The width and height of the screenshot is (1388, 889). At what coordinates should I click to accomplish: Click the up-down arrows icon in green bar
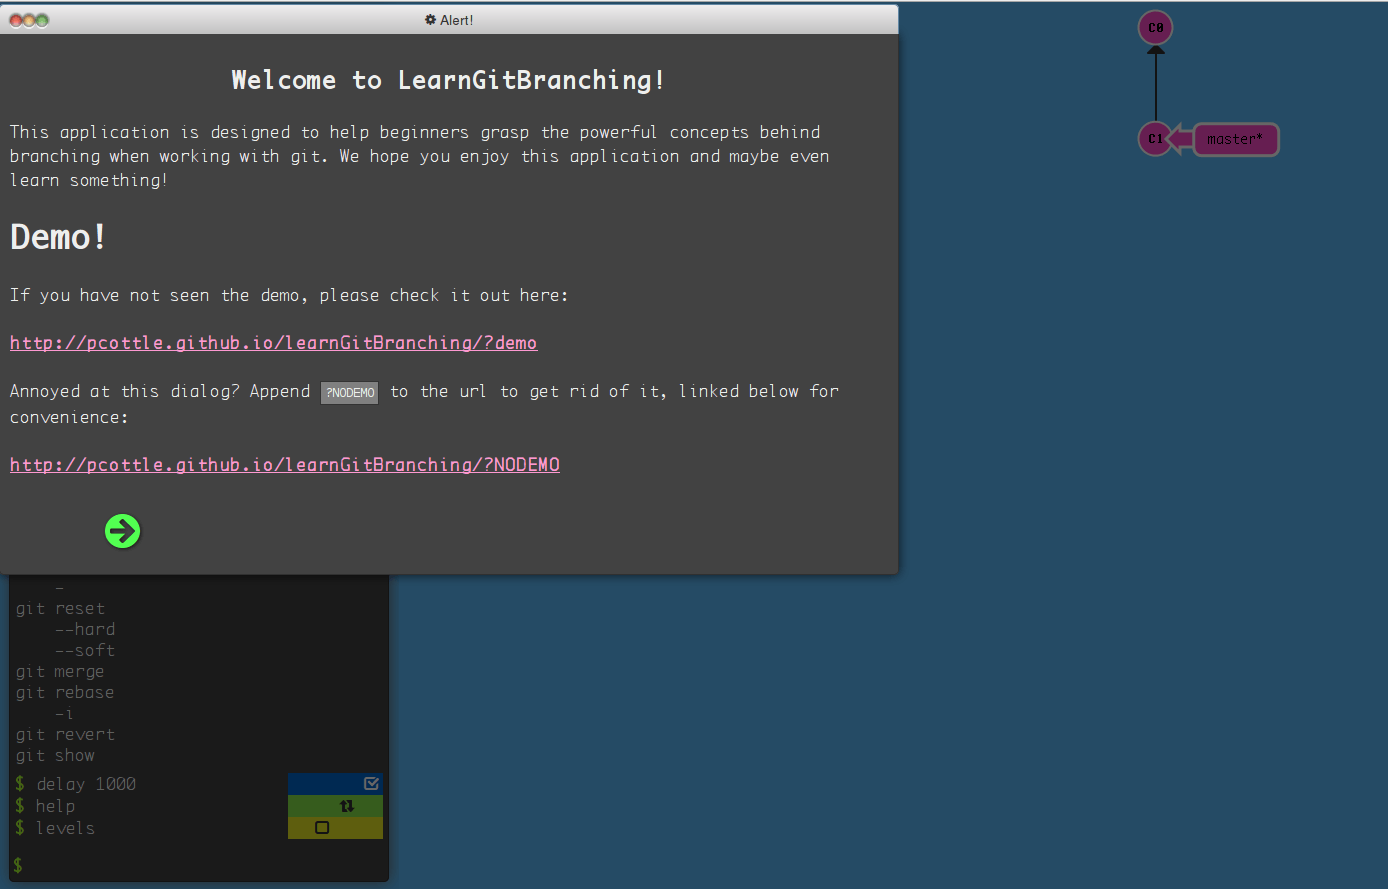tap(347, 806)
